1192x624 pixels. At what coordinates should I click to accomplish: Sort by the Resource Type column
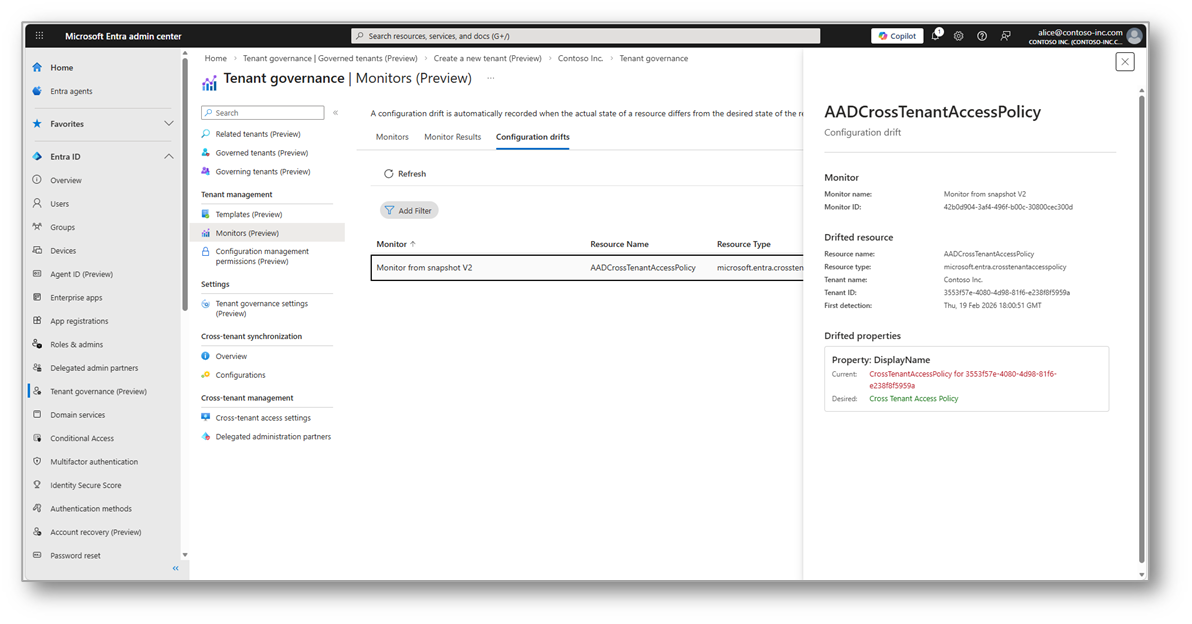click(743, 244)
